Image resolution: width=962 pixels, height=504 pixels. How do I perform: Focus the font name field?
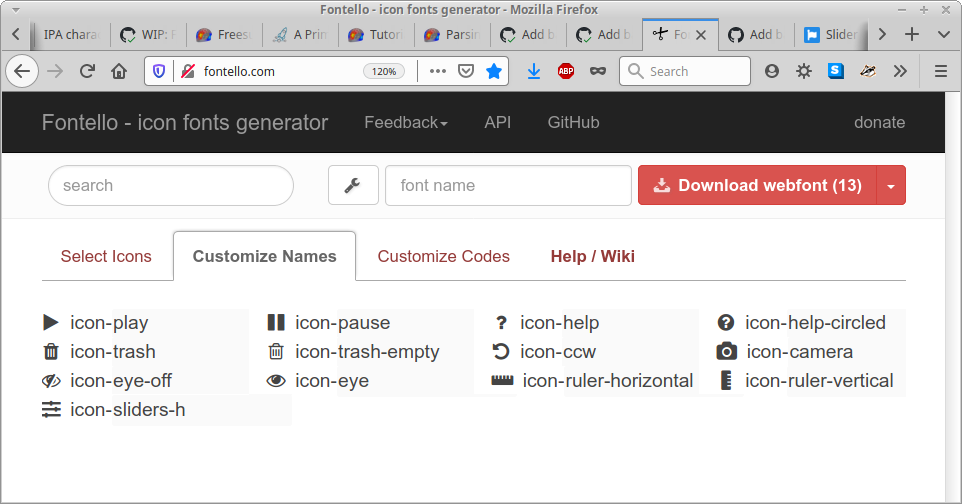point(508,185)
